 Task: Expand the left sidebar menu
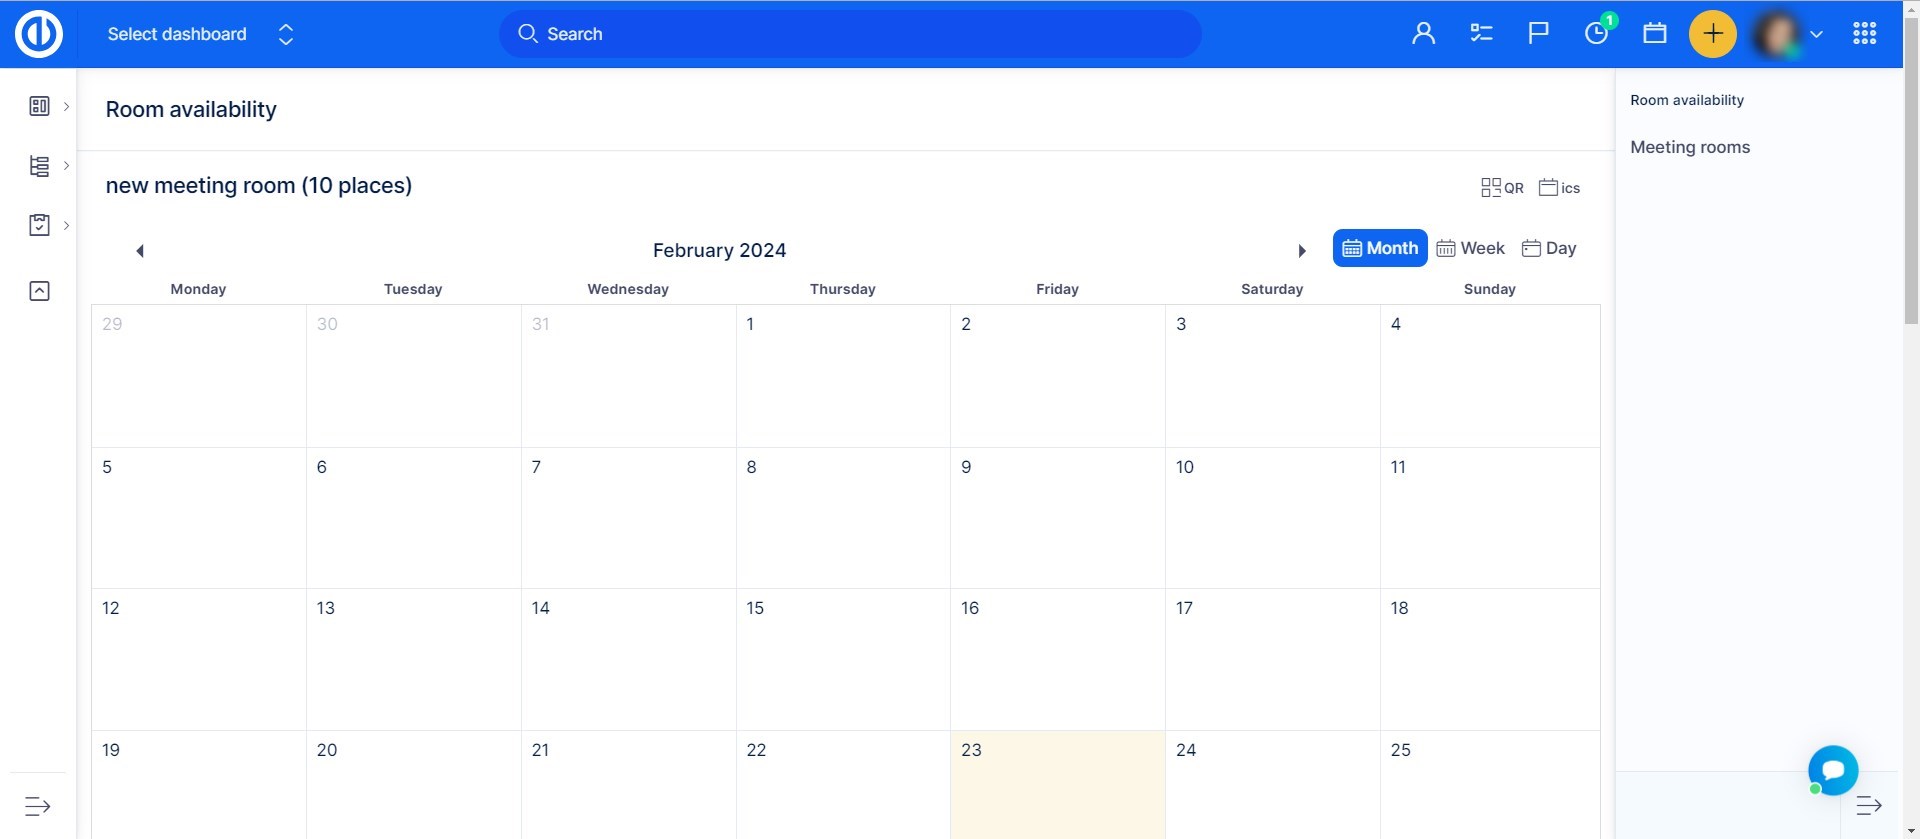37,806
